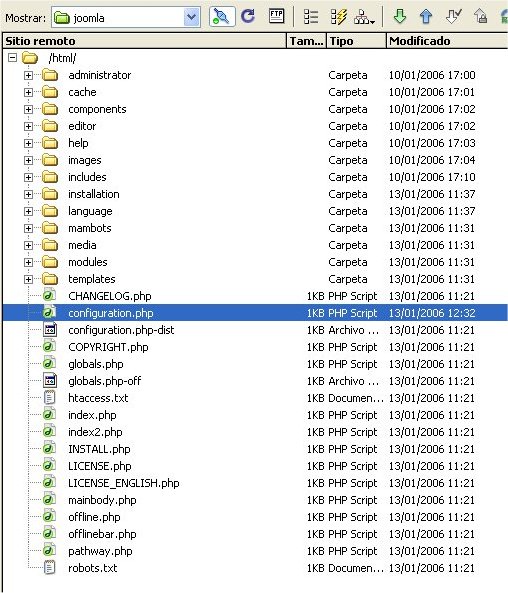Select the offline.php file
Viewport: 508px width, 593px height.
(94, 517)
